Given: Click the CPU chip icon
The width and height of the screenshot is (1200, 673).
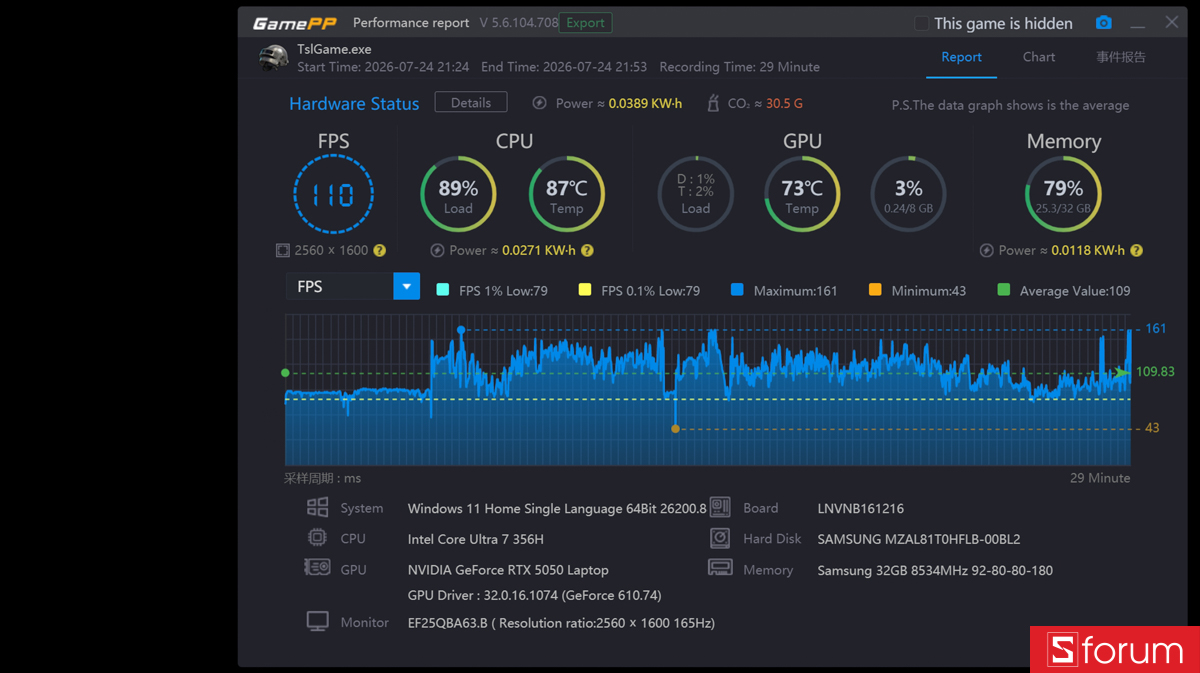Looking at the screenshot, I should click(317, 538).
